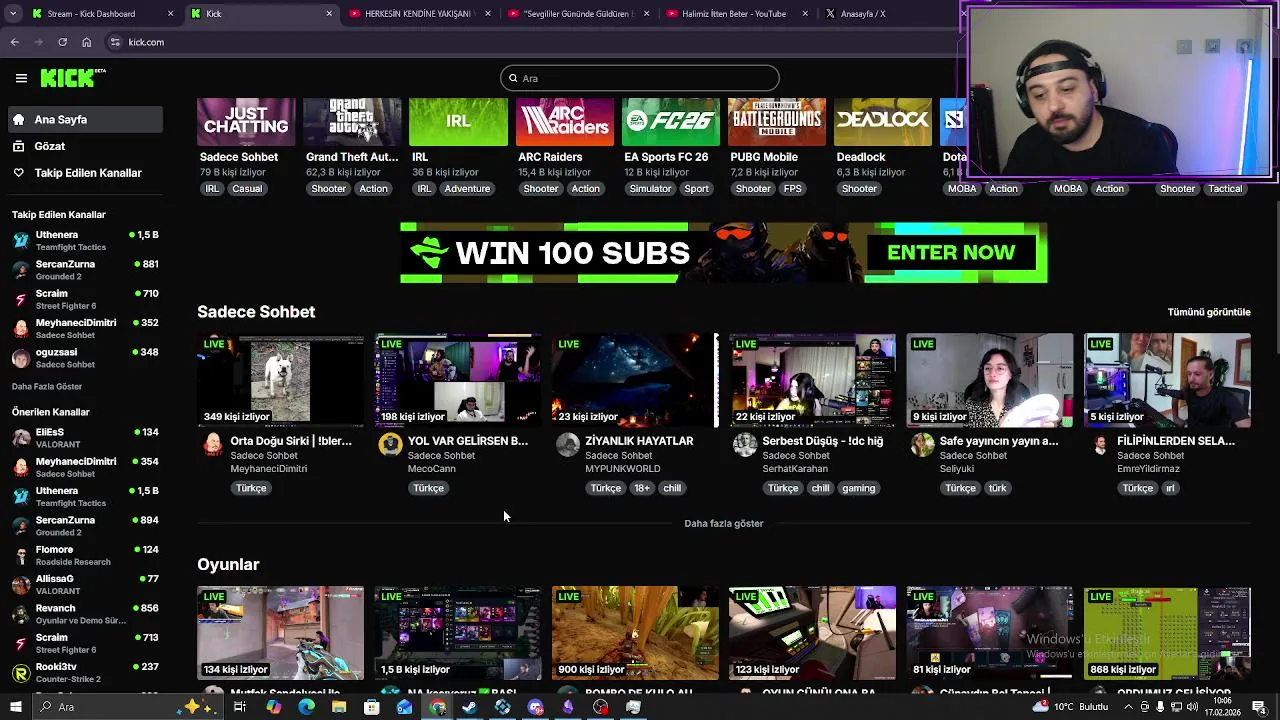Click the Kick search field
This screenshot has width=1280, height=720.
click(x=640, y=78)
